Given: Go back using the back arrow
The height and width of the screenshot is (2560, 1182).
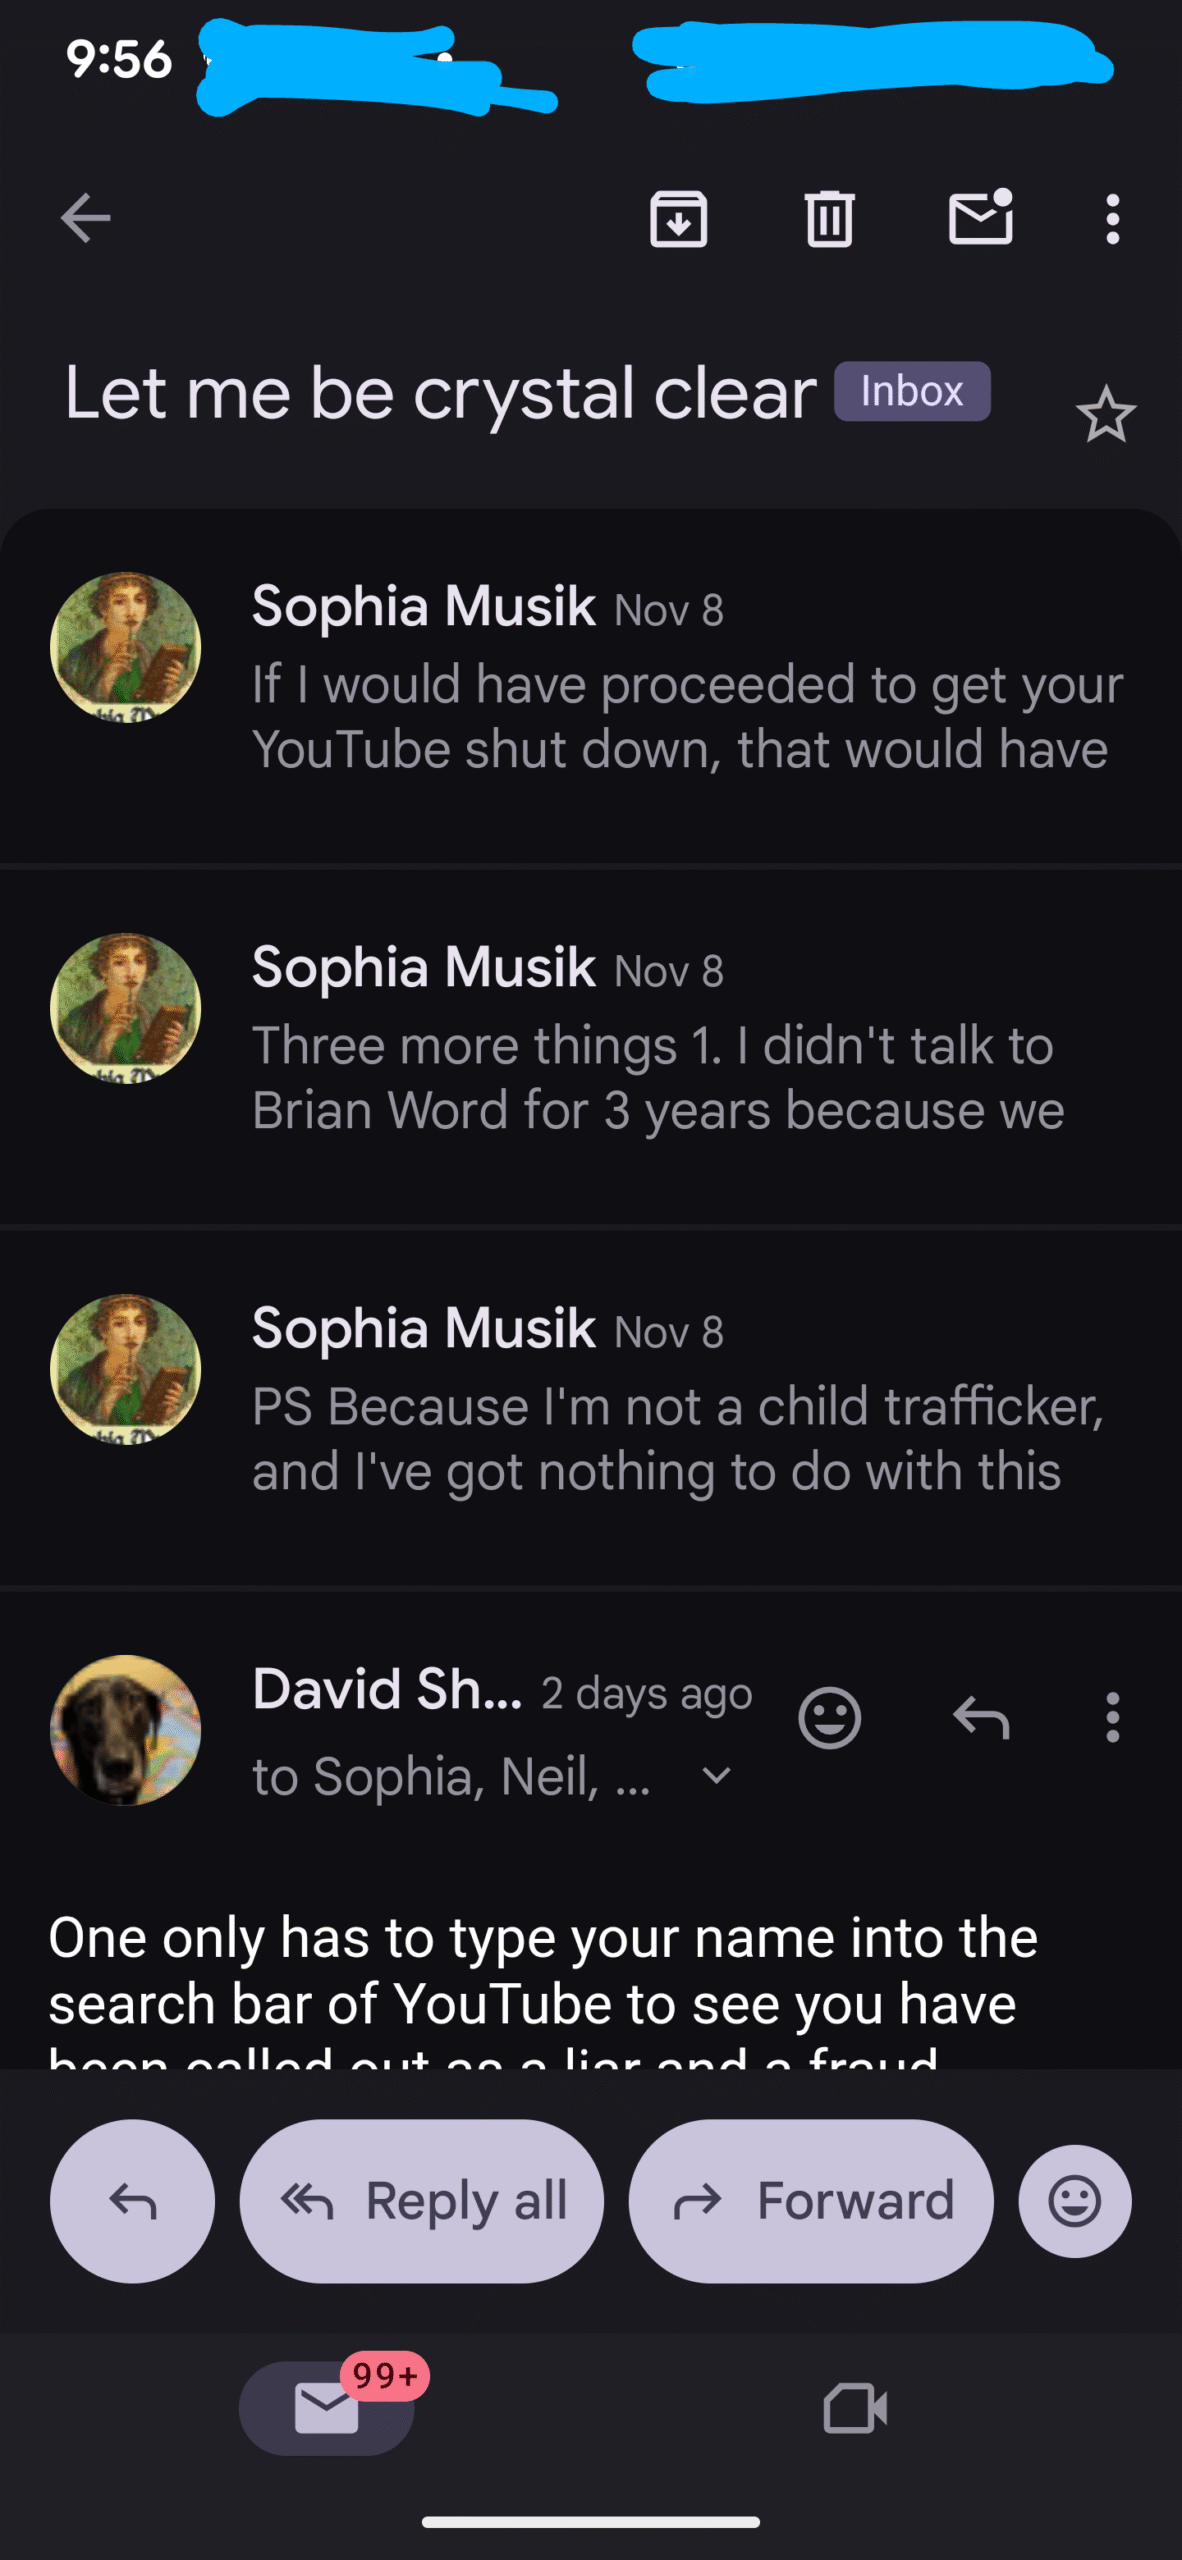Looking at the screenshot, I should point(85,218).
